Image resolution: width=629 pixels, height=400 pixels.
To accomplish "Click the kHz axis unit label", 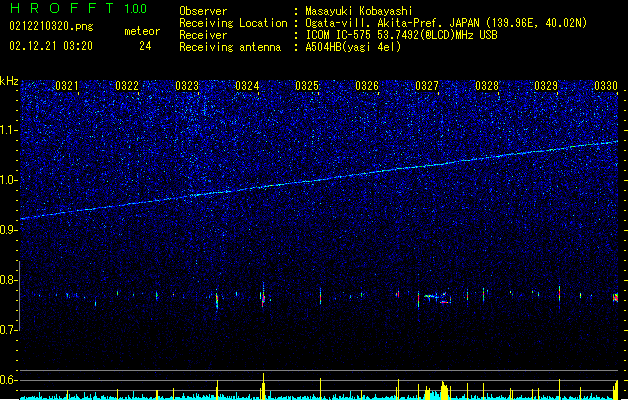I will pos(9,81).
